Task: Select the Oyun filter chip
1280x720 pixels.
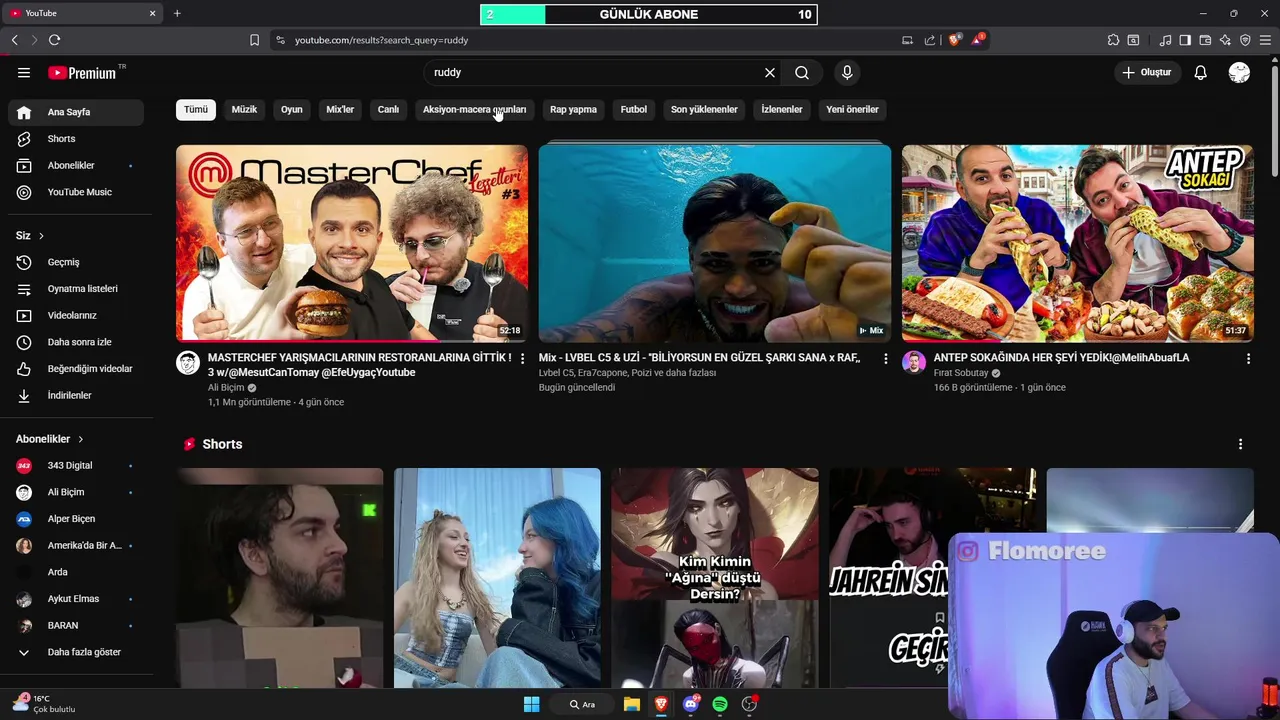Action: pyautogui.click(x=291, y=110)
